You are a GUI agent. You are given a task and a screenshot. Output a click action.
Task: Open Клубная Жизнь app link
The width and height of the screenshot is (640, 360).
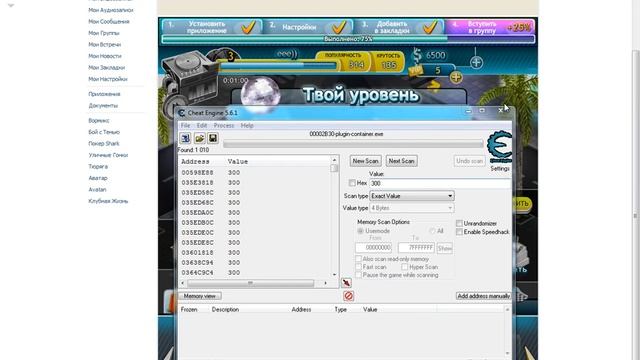pos(108,201)
